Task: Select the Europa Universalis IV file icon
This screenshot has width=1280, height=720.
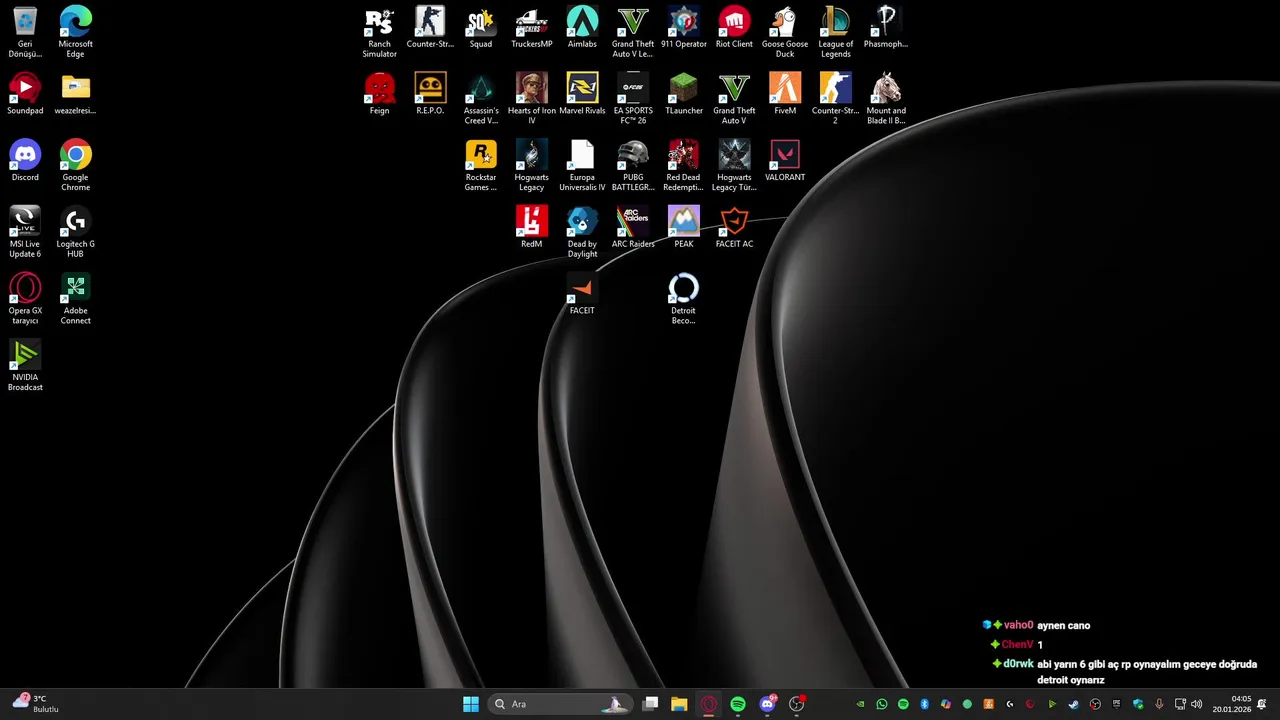Action: 582,165
